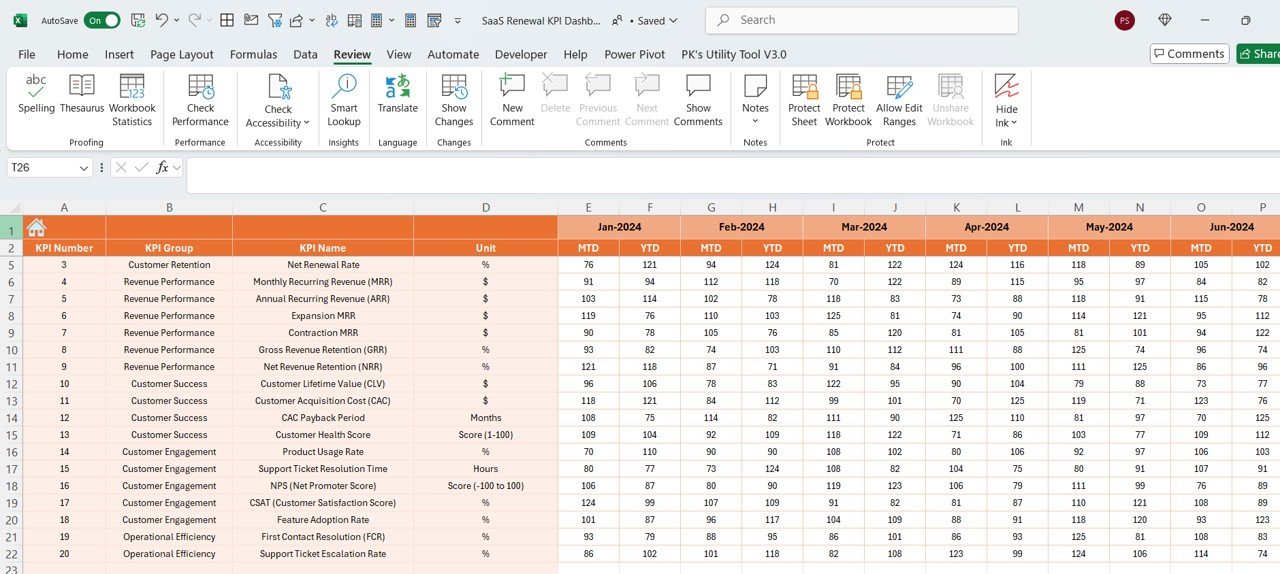The width and height of the screenshot is (1280, 574).
Task: Click the share/export icon in quick access toolbar
Action: 296,20
